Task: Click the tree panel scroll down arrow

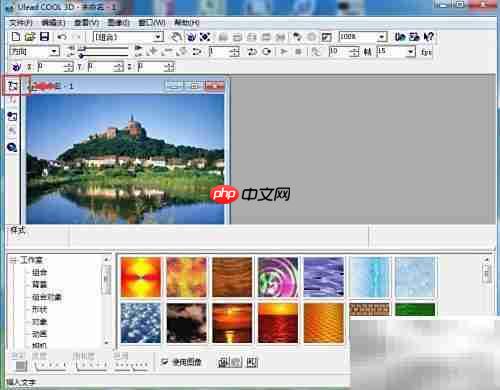Action: pyautogui.click(x=107, y=342)
